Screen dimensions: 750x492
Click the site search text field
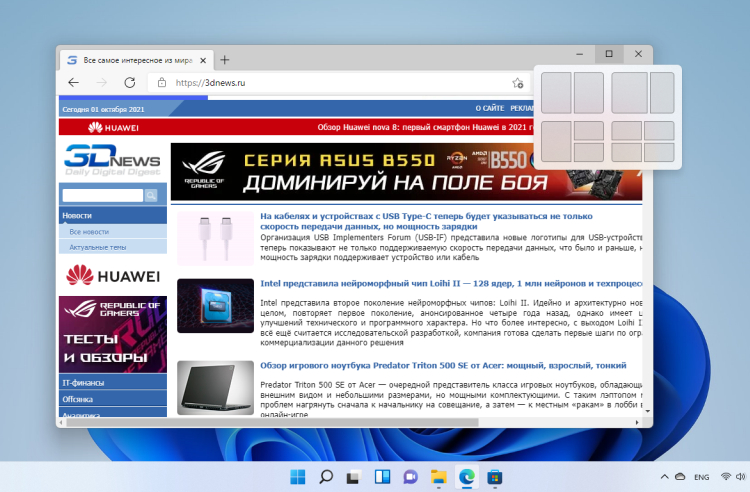(x=102, y=196)
